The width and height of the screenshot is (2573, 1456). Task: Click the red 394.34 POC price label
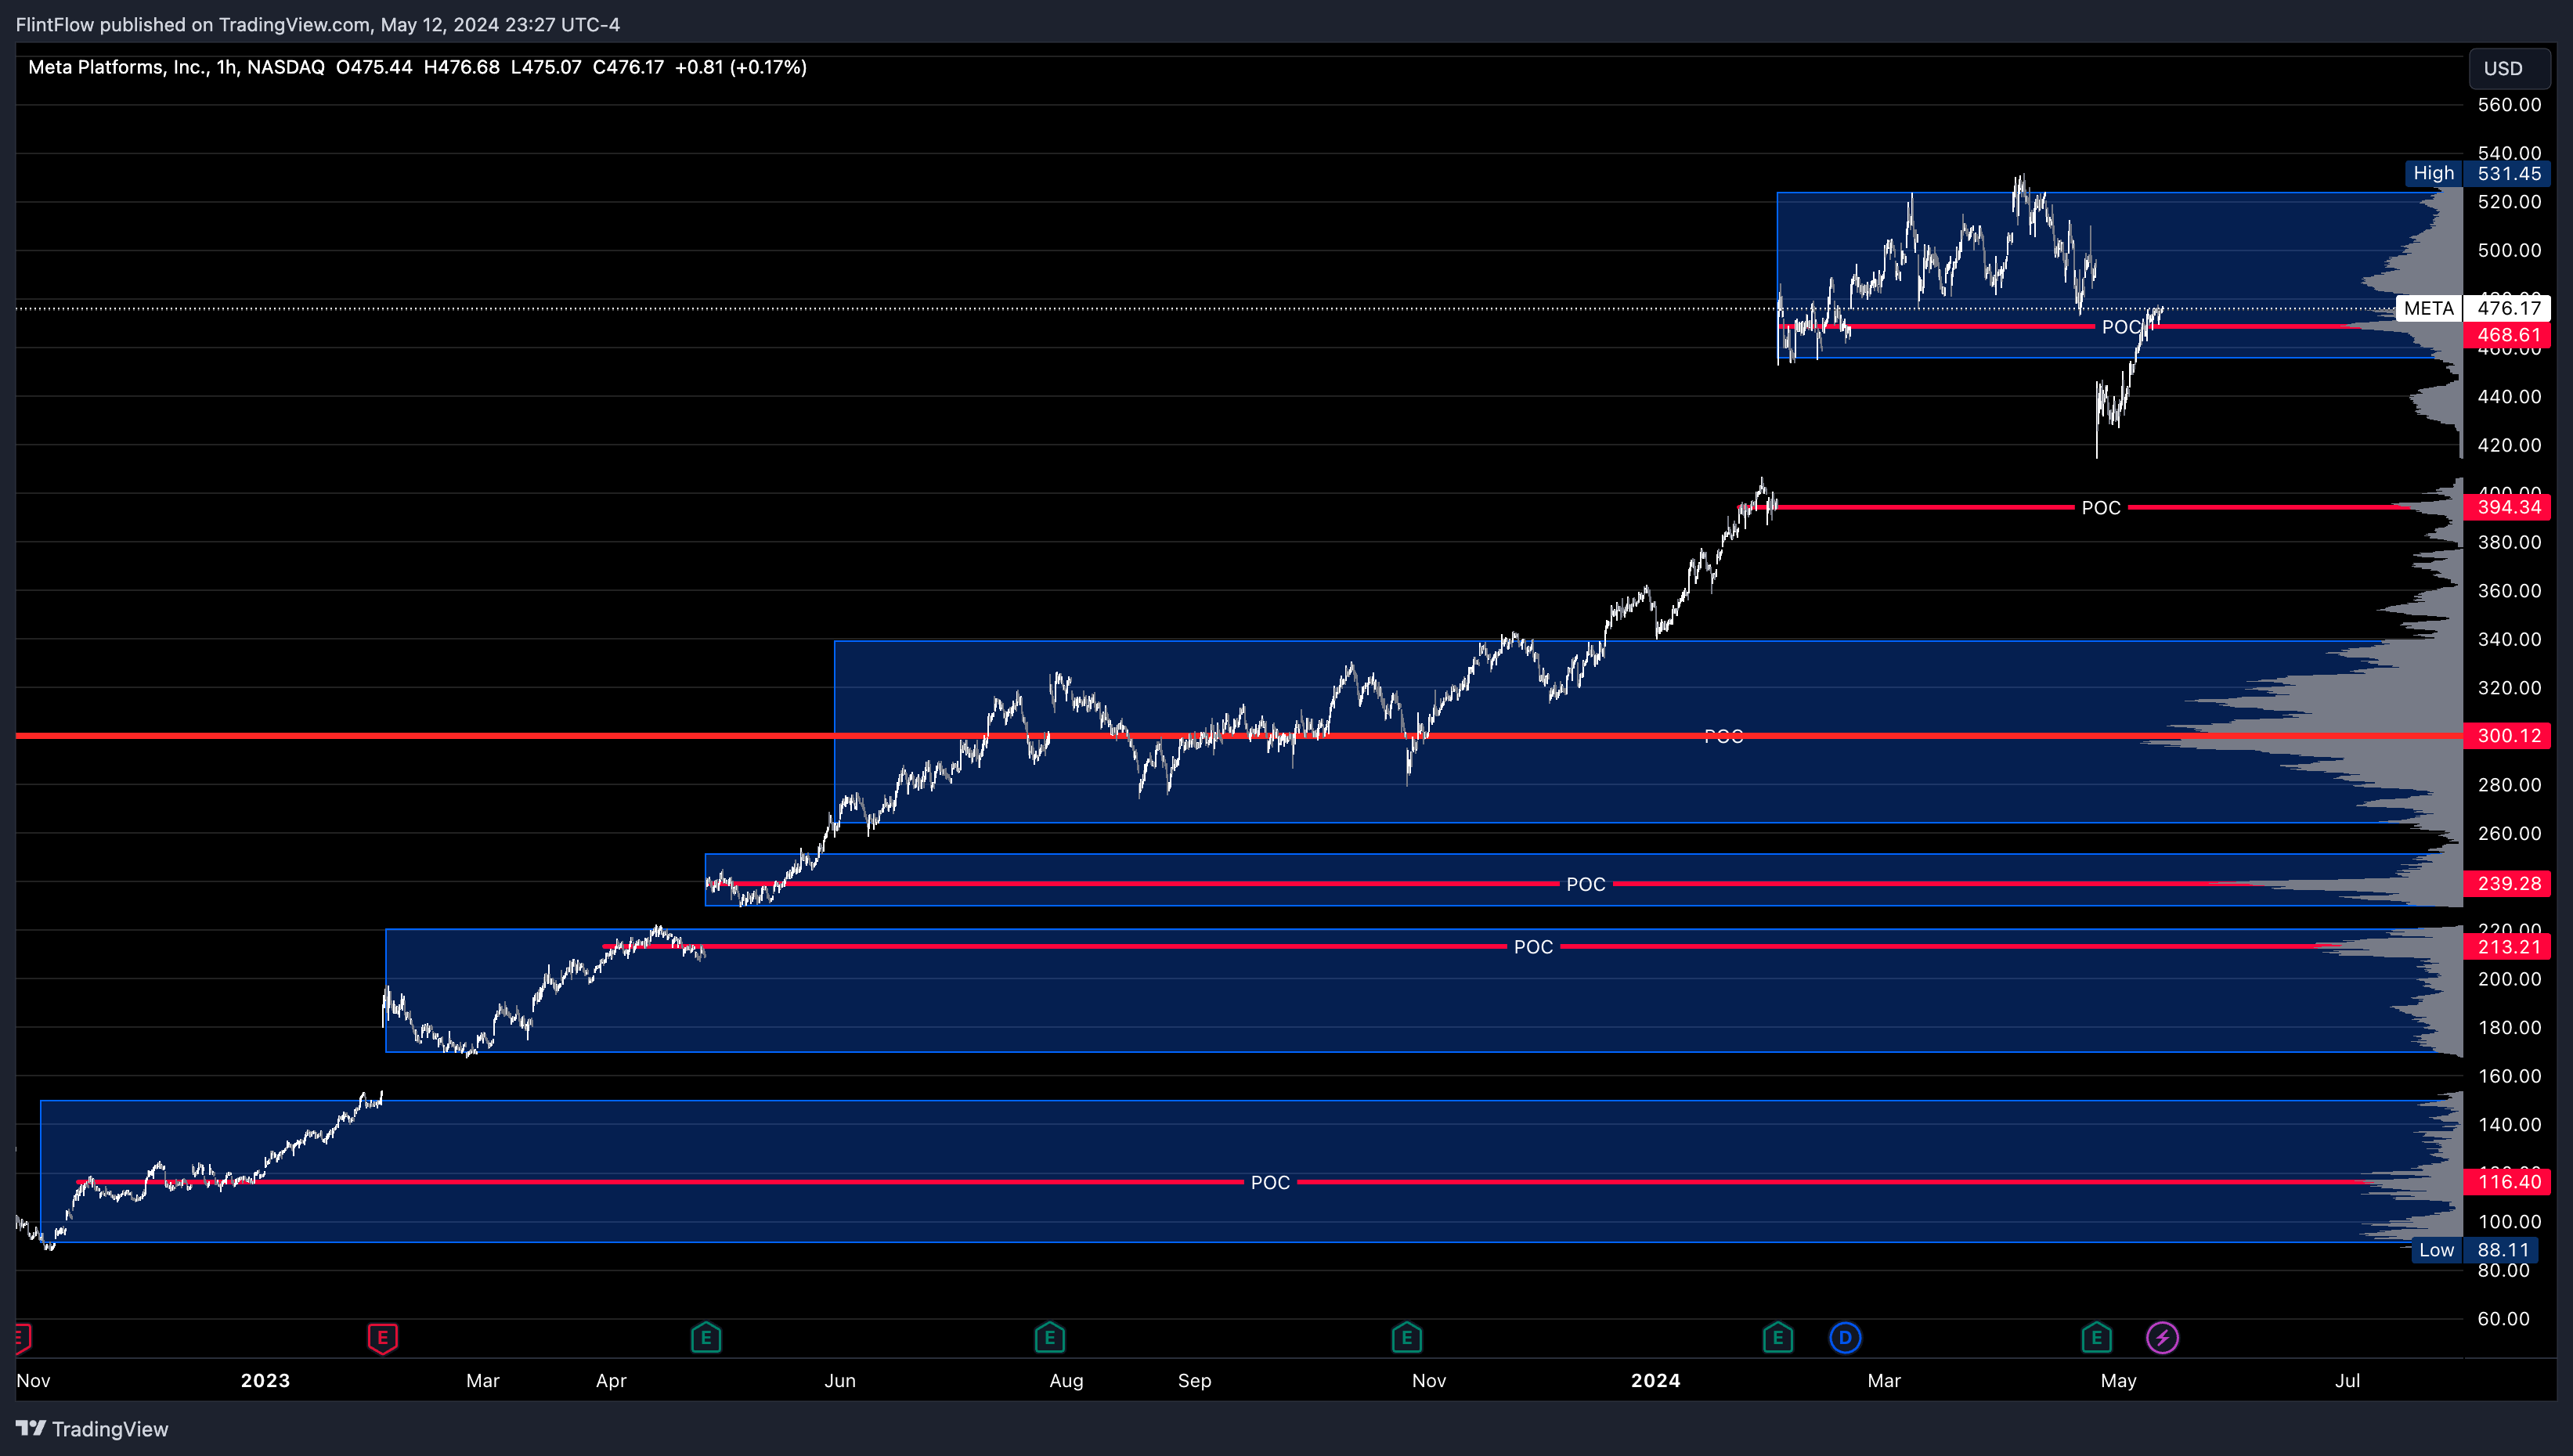pyautogui.click(x=2508, y=507)
